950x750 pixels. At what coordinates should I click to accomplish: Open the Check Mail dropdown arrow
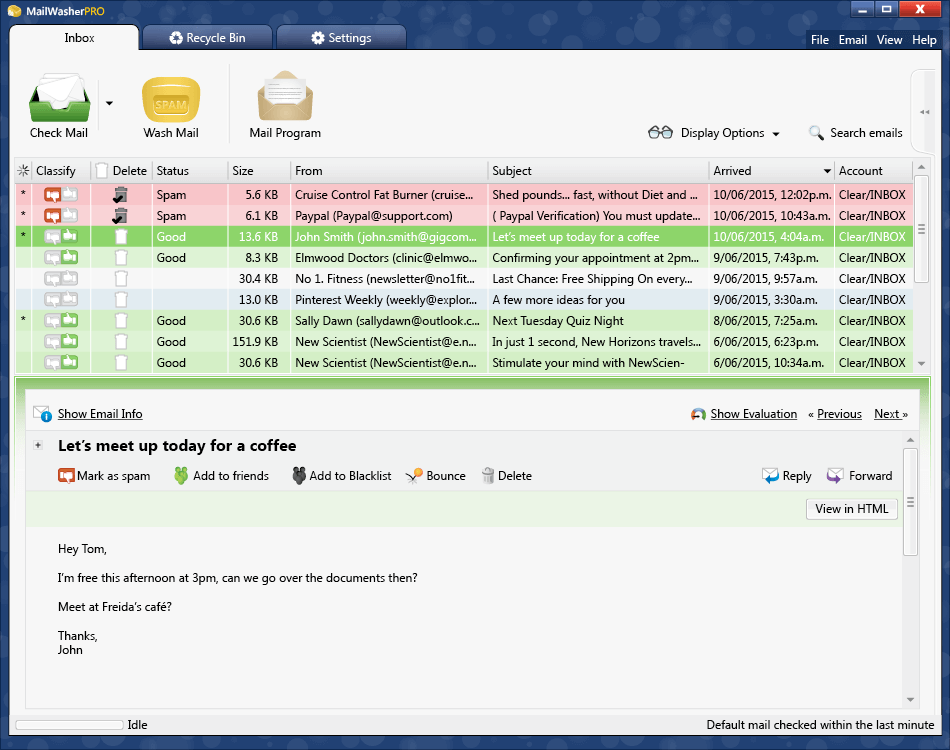110,102
